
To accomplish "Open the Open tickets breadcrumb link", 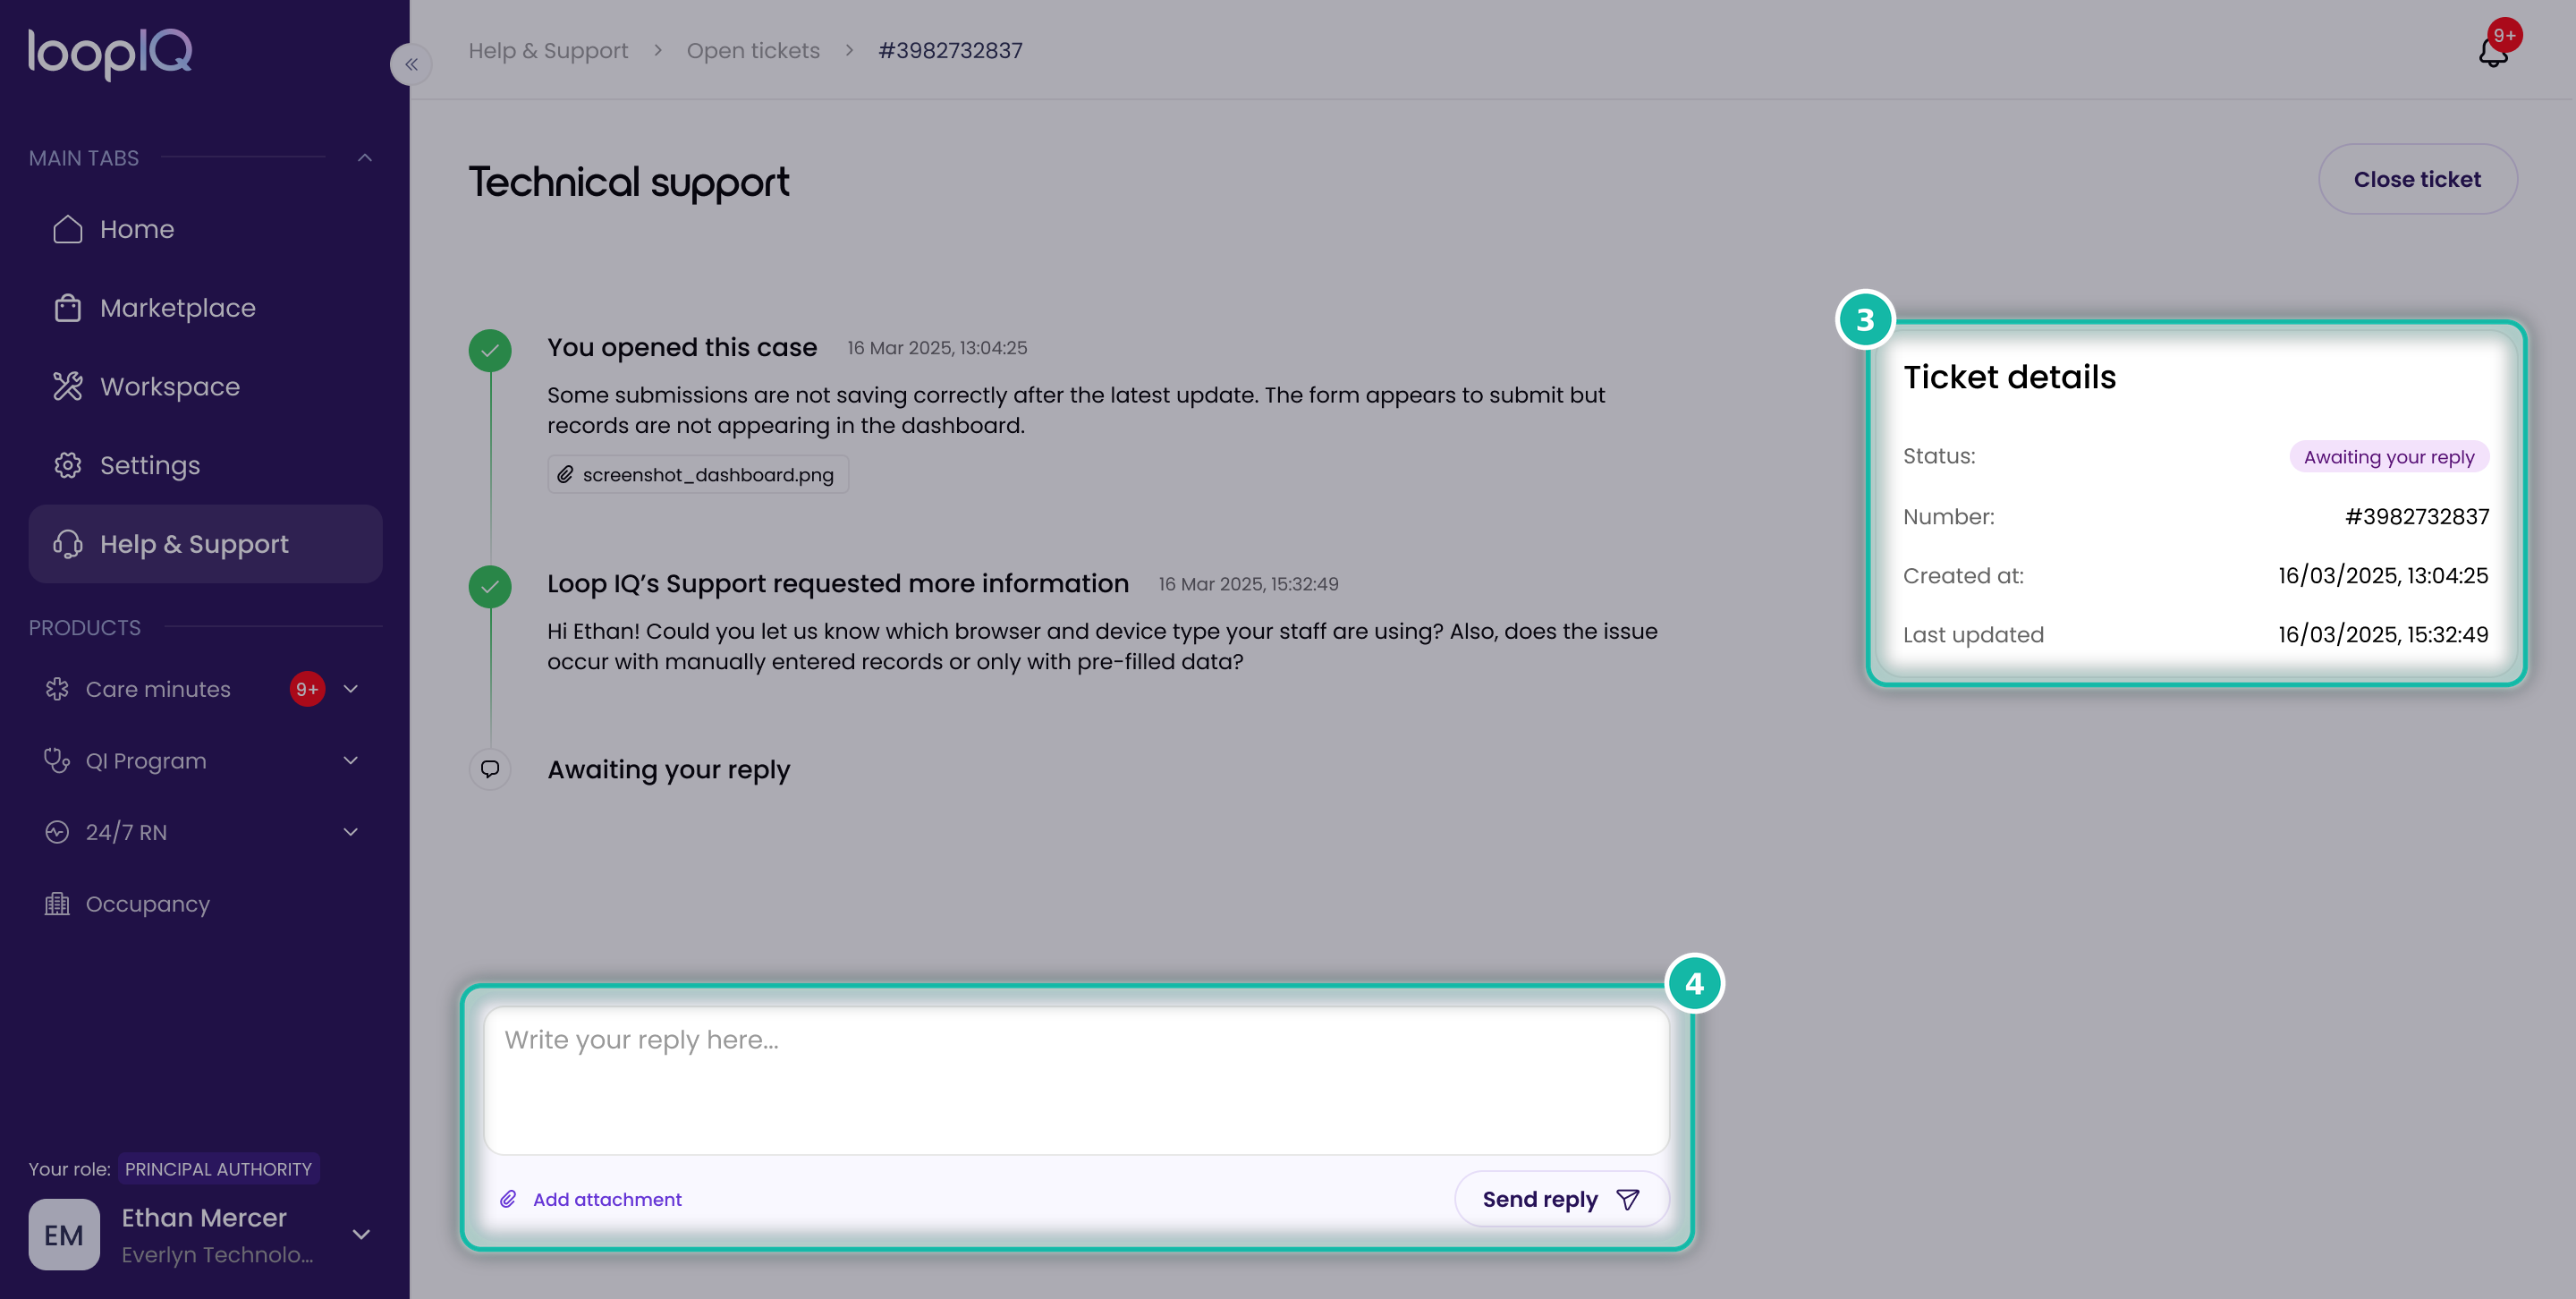I will click(x=753, y=50).
